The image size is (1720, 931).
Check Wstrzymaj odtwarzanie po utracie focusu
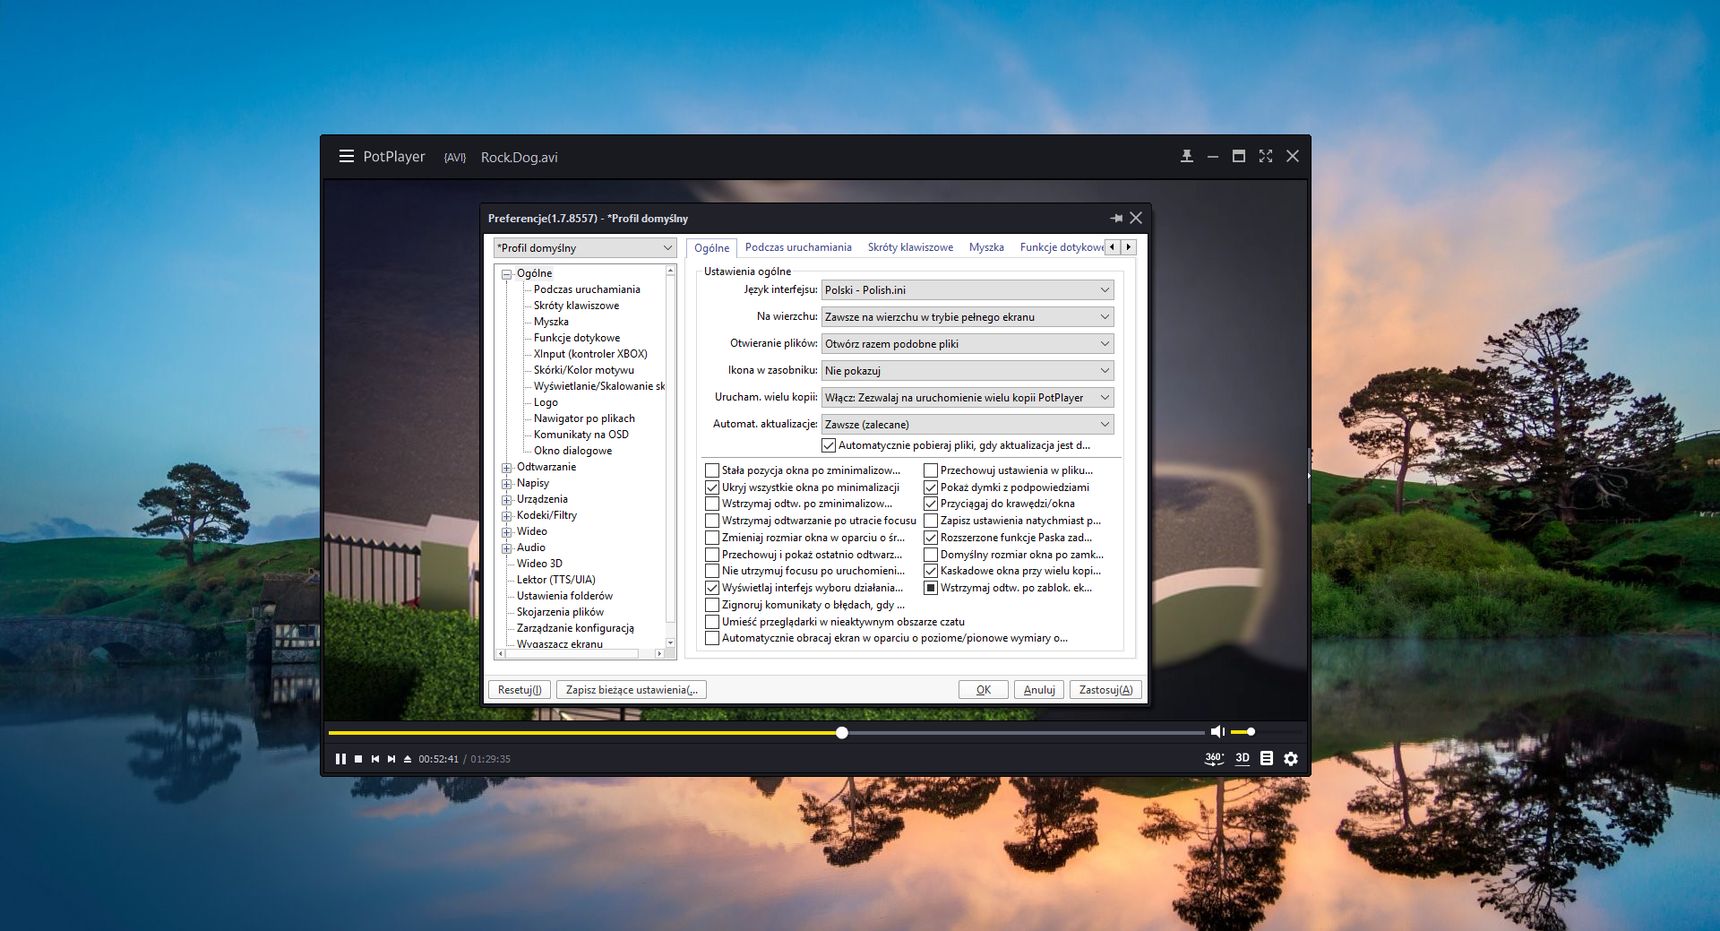coord(712,521)
